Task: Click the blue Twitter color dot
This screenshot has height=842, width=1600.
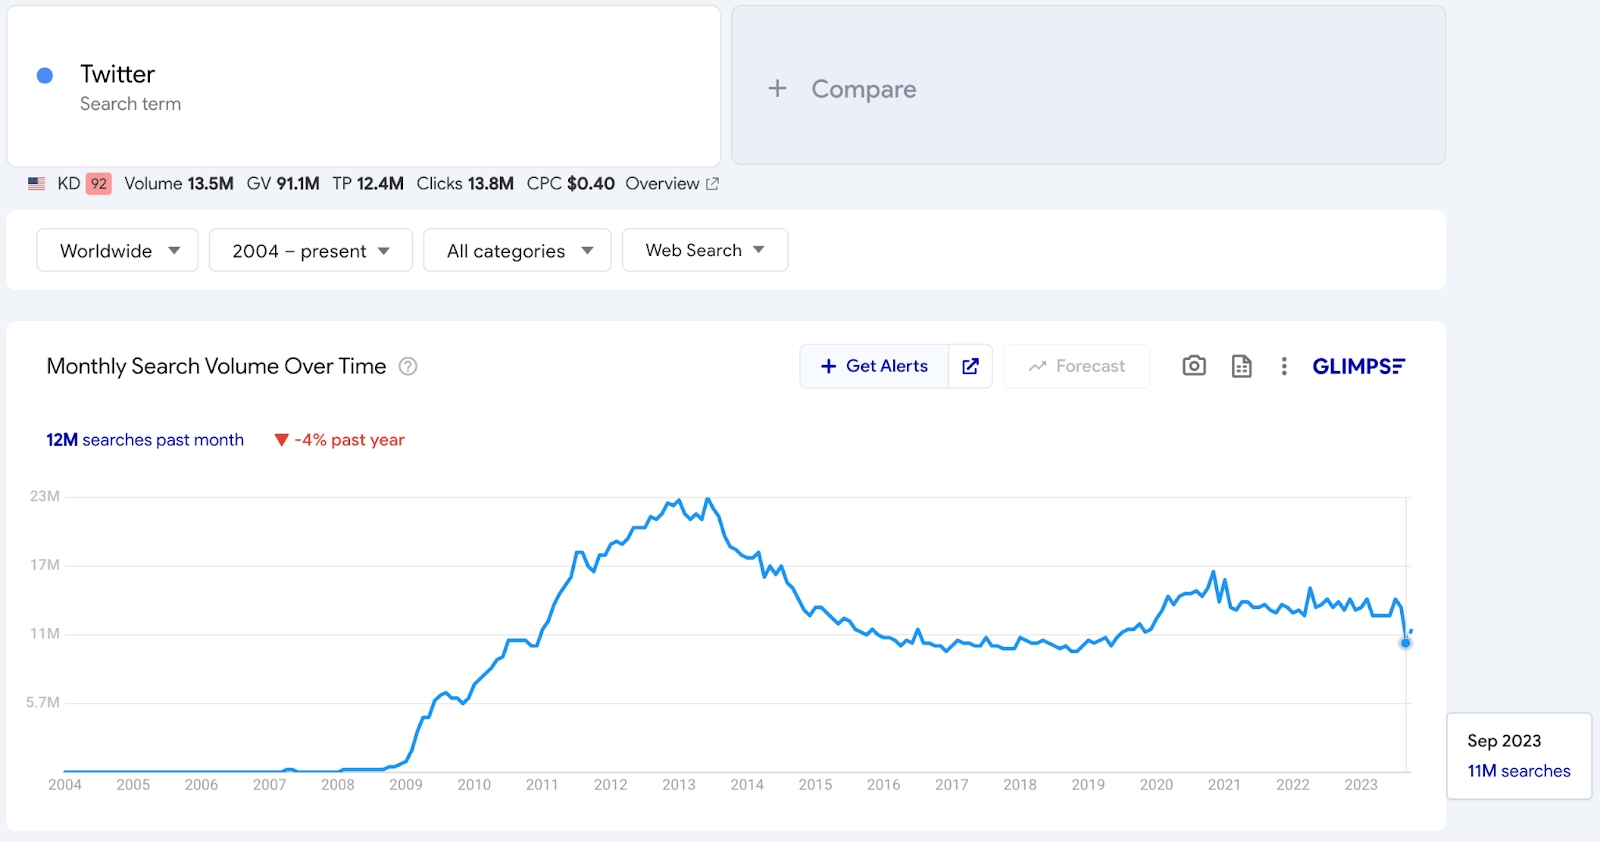Action: point(45,75)
